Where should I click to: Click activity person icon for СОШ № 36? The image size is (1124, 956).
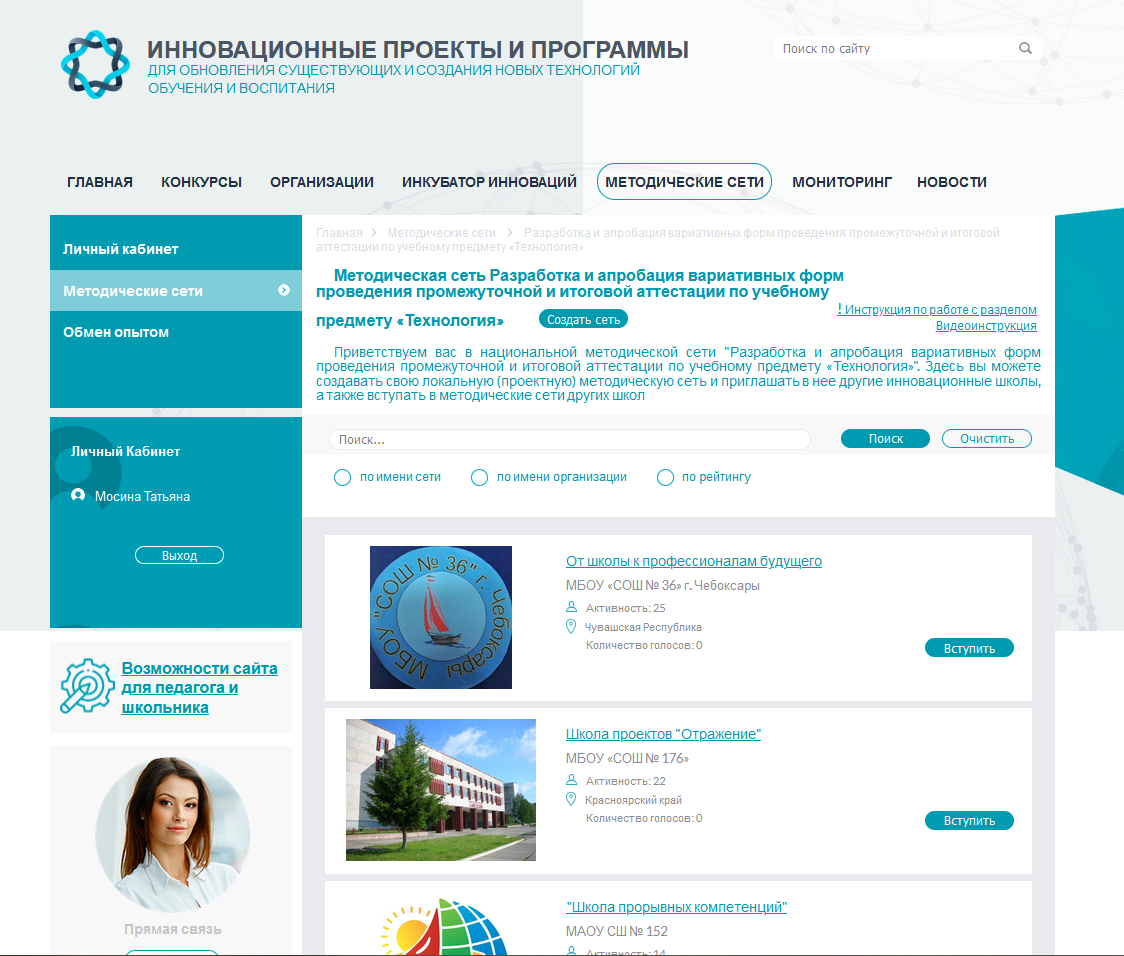(571, 607)
